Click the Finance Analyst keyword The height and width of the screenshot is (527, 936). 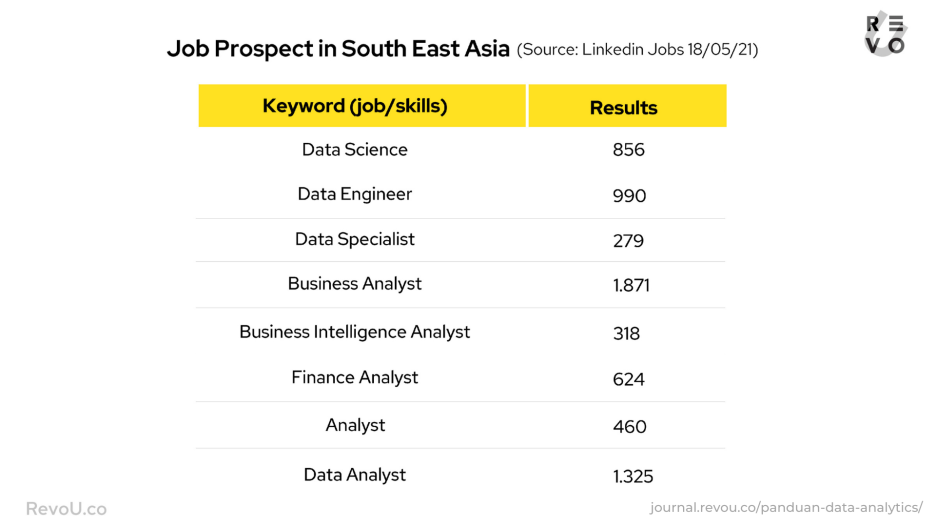click(x=355, y=378)
